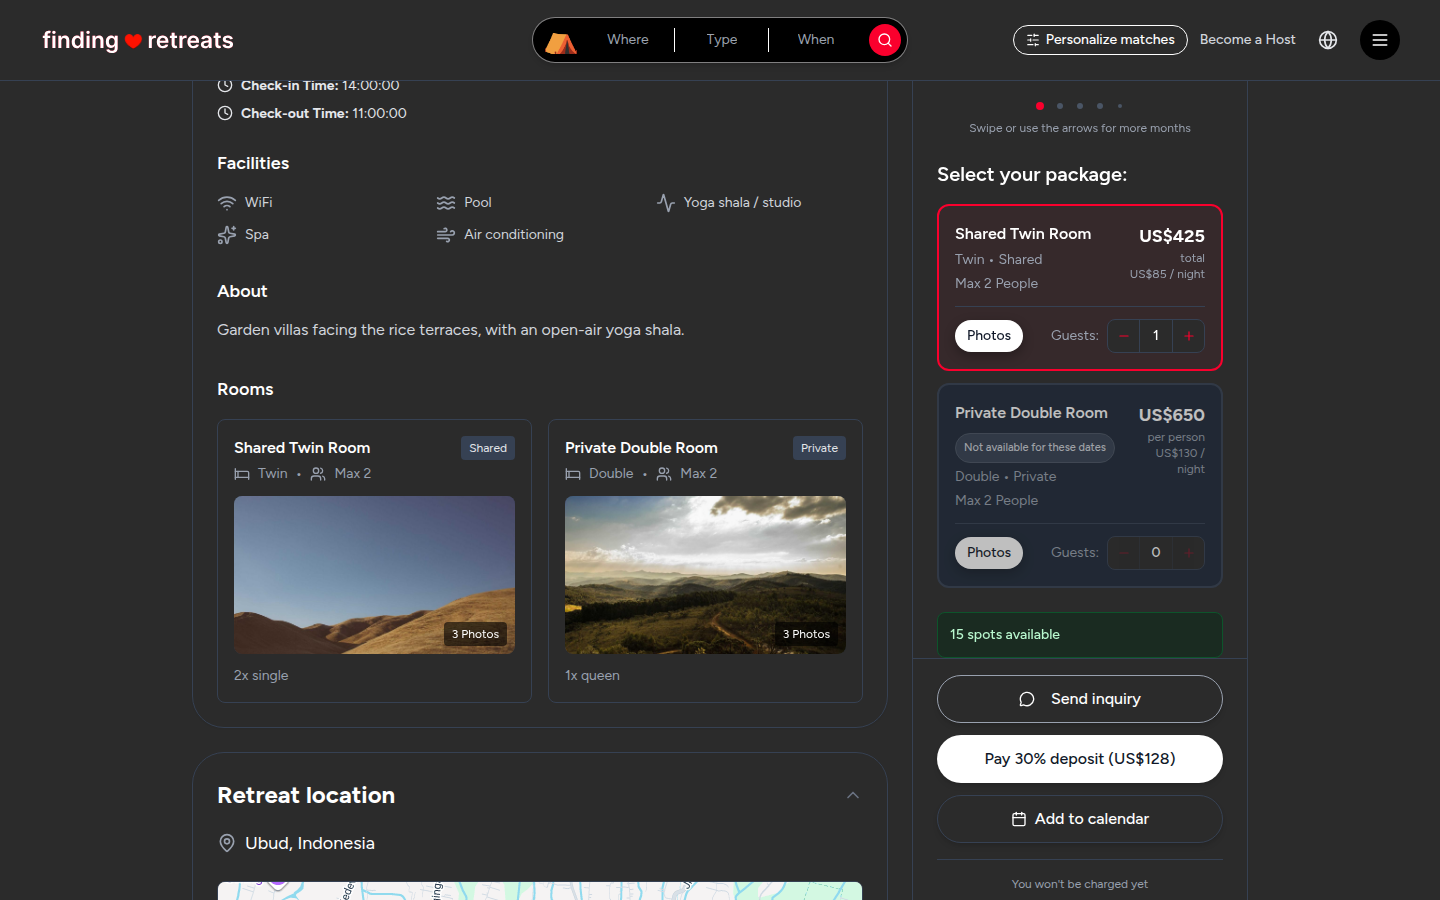
Task: Click 'Not available for these dates' label
Action: point(1035,448)
